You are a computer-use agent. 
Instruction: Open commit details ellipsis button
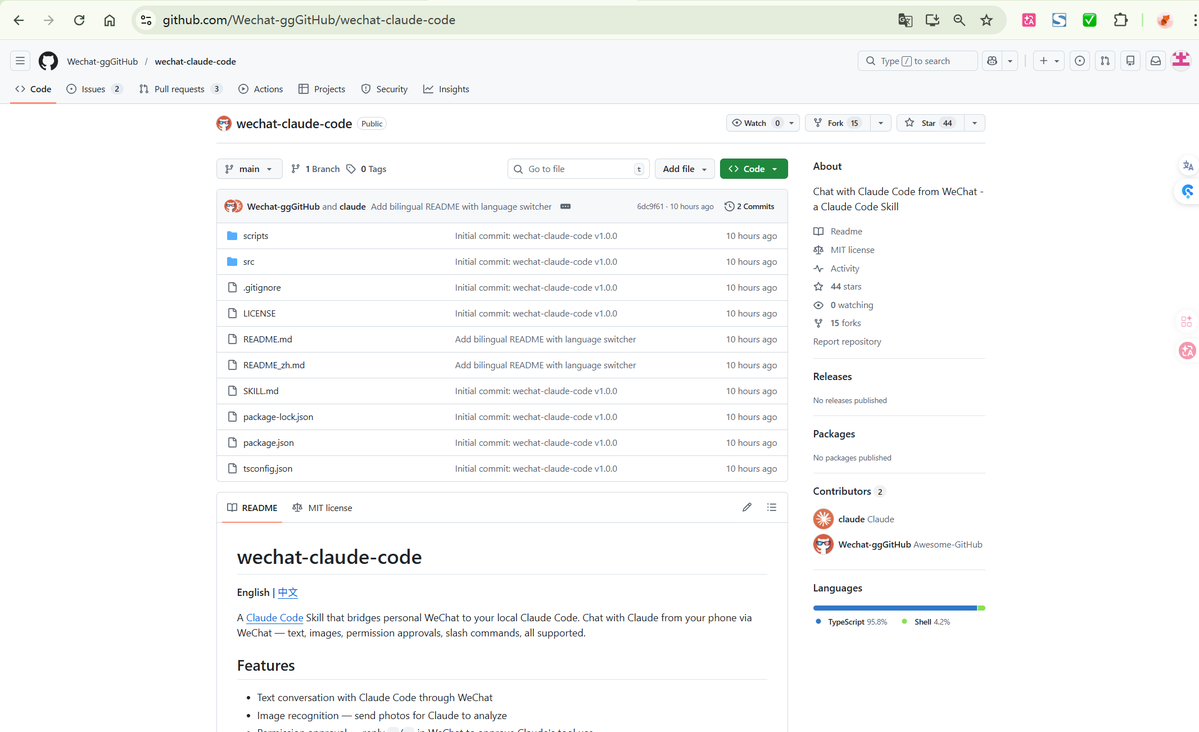click(x=565, y=207)
